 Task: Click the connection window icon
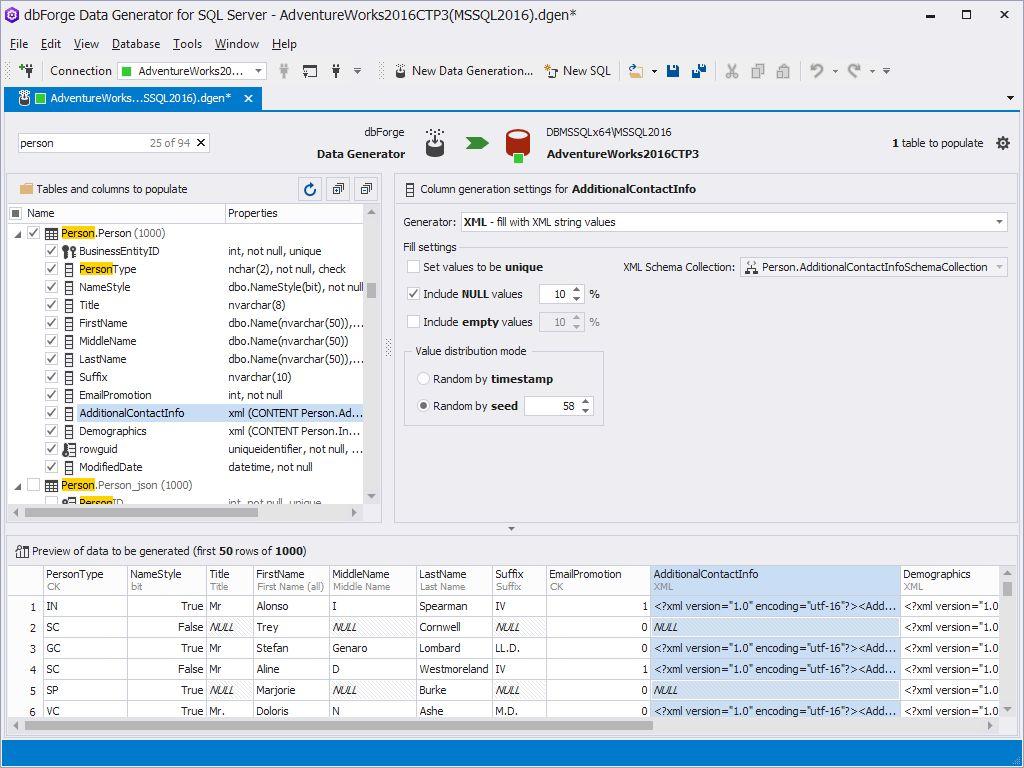click(310, 71)
